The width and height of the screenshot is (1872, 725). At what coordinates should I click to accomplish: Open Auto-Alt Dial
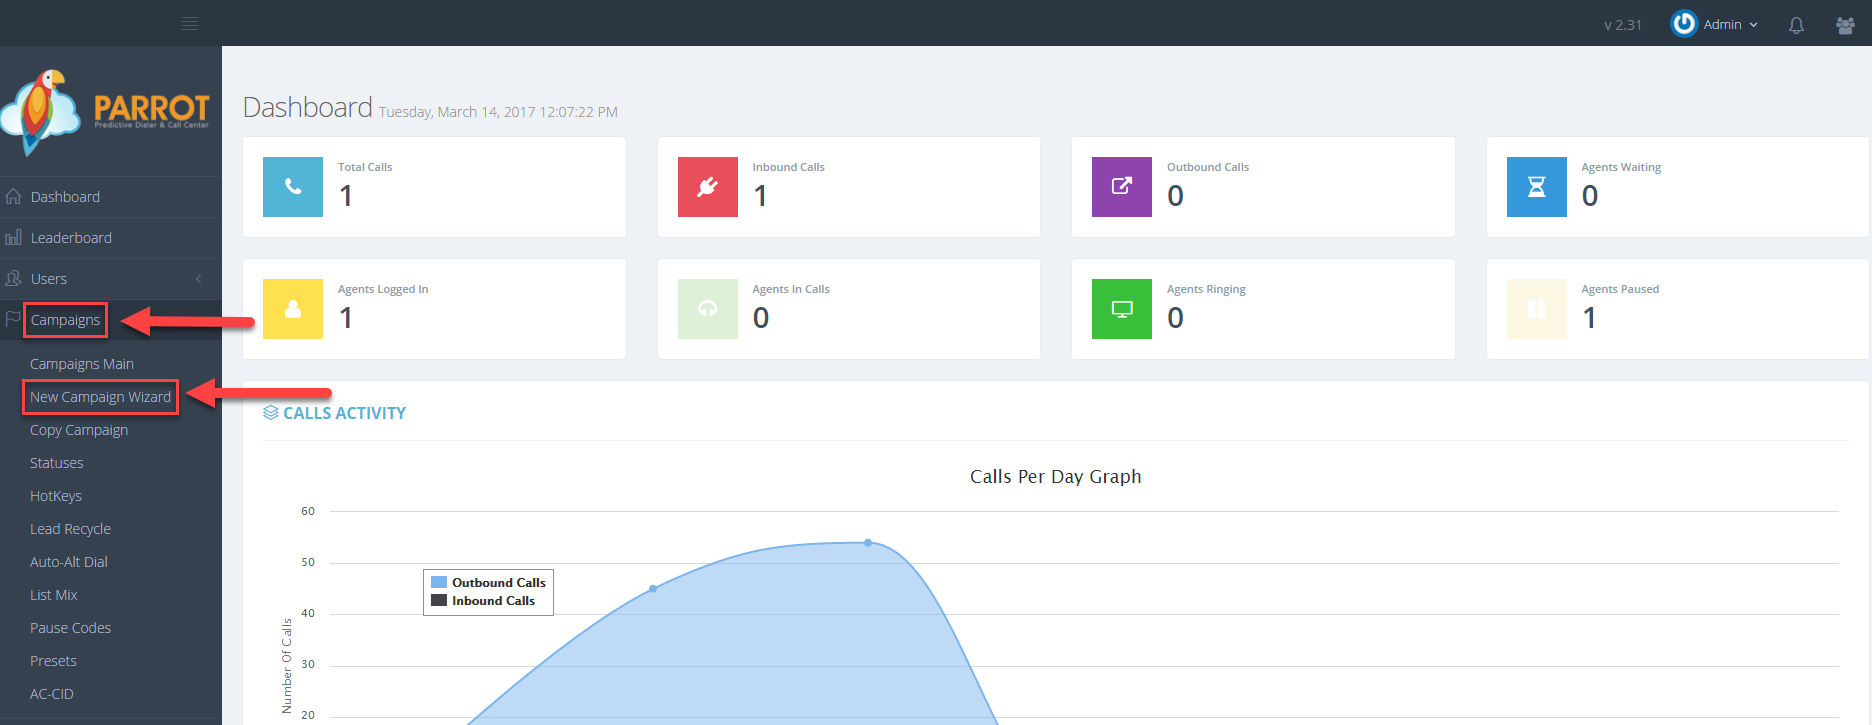[69, 562]
